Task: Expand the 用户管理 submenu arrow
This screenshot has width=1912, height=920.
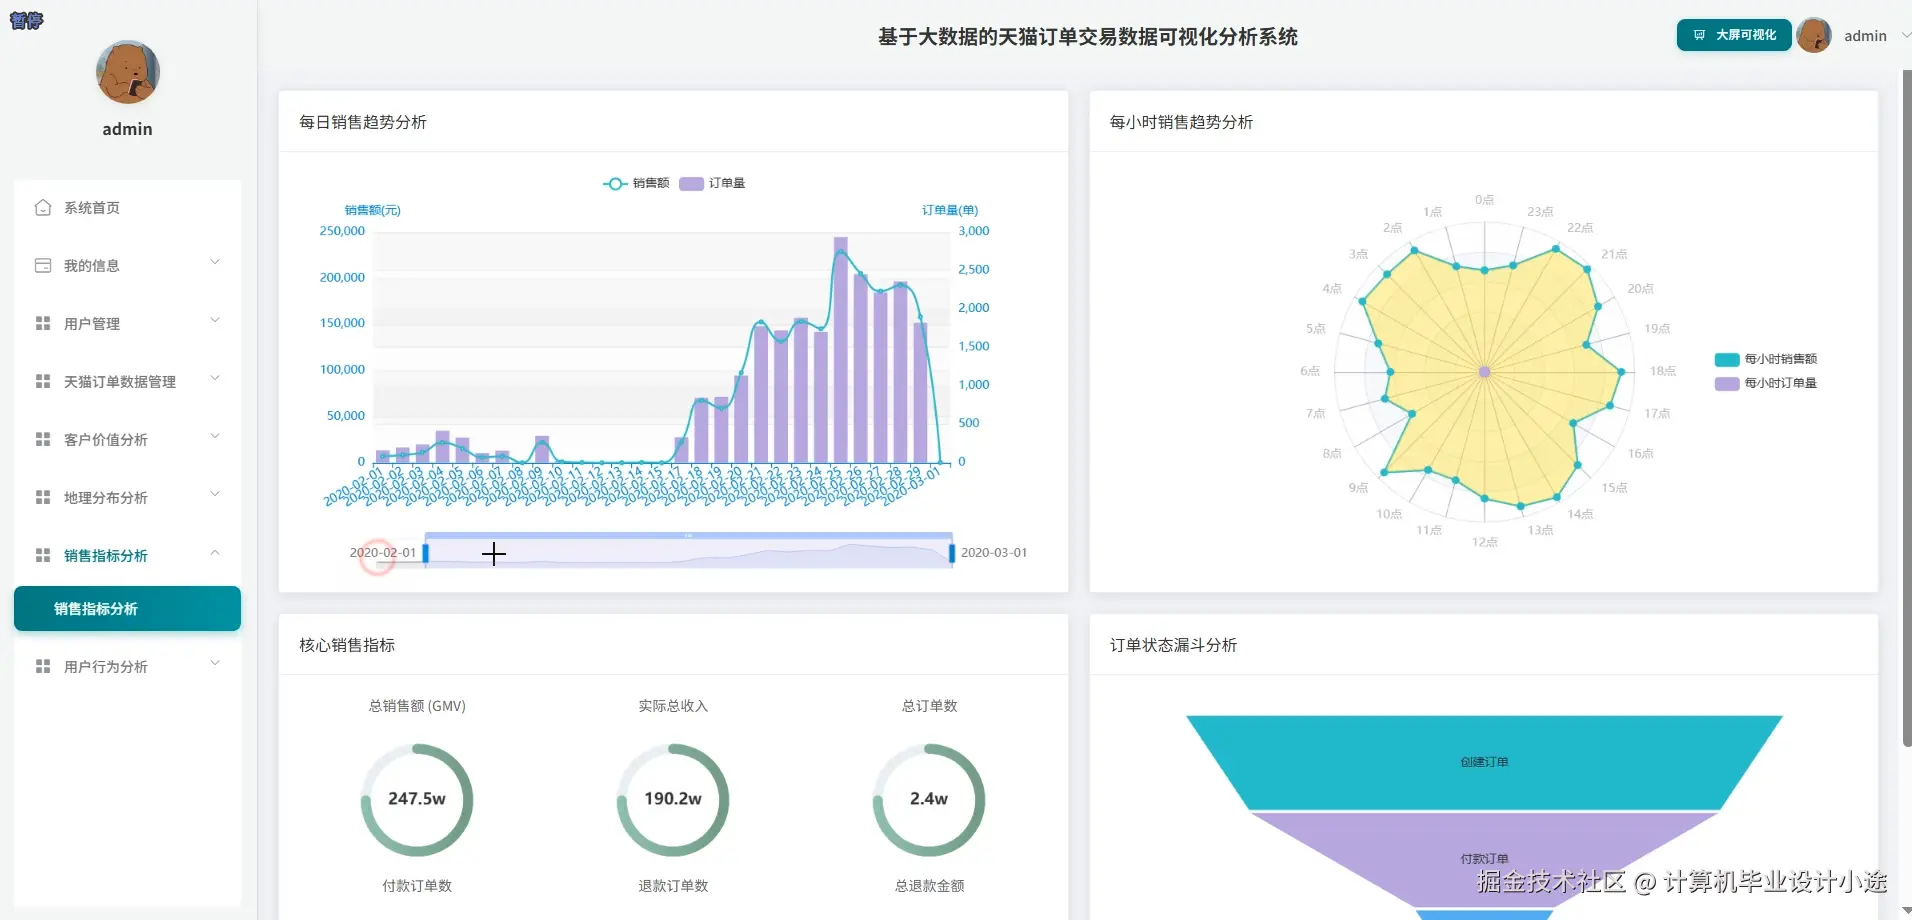Action: tap(215, 321)
